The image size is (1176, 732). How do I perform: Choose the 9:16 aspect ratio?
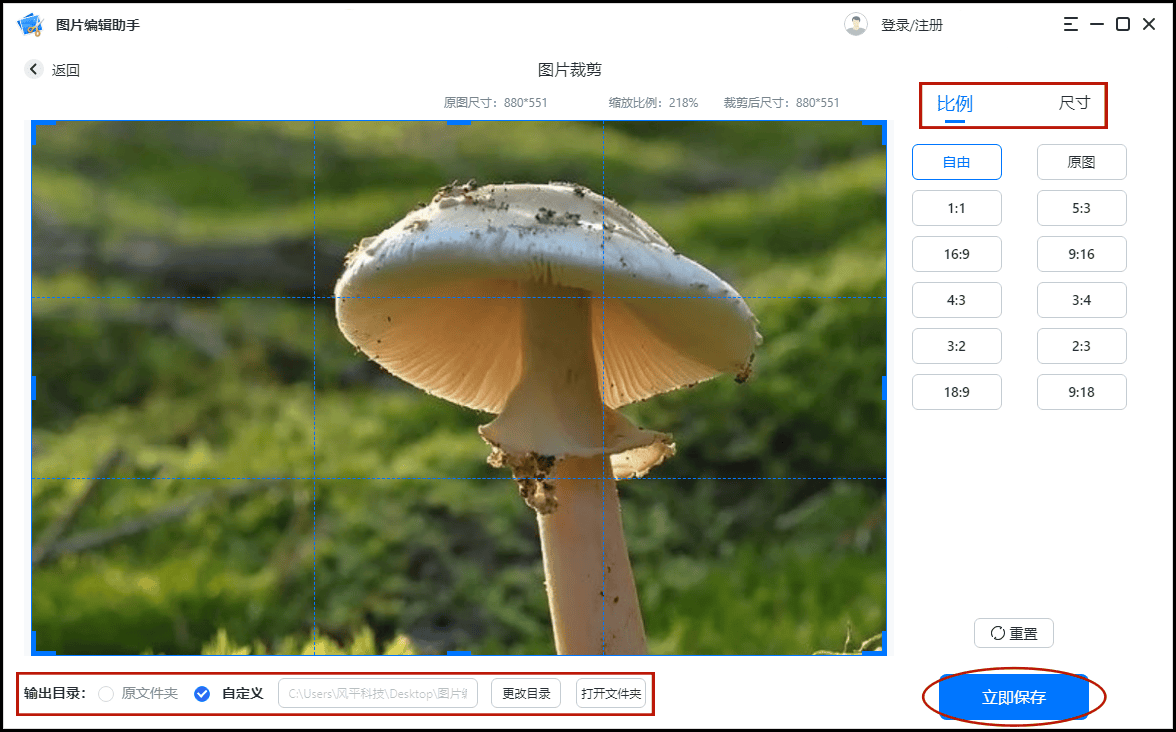1081,254
